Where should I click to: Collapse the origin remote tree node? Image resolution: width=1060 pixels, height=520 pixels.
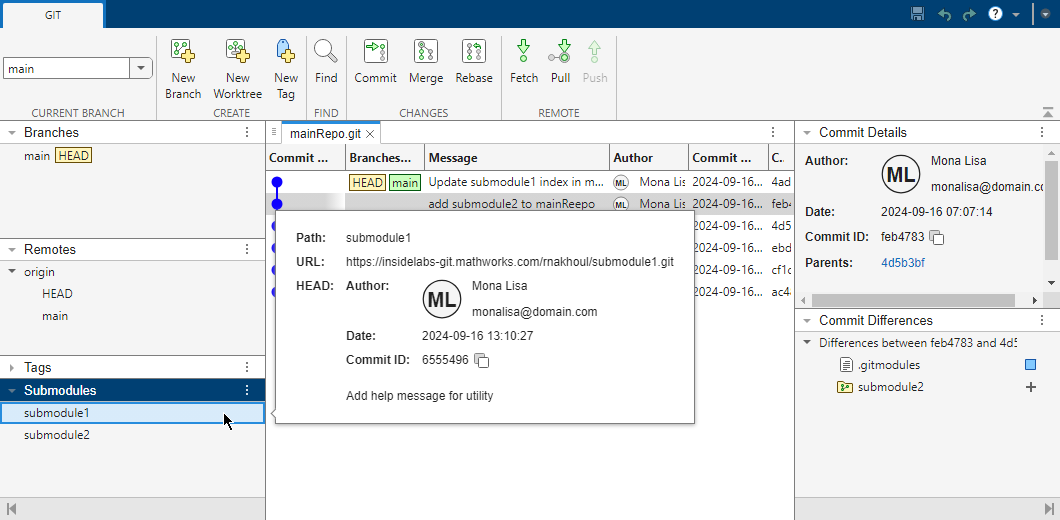click(11, 272)
